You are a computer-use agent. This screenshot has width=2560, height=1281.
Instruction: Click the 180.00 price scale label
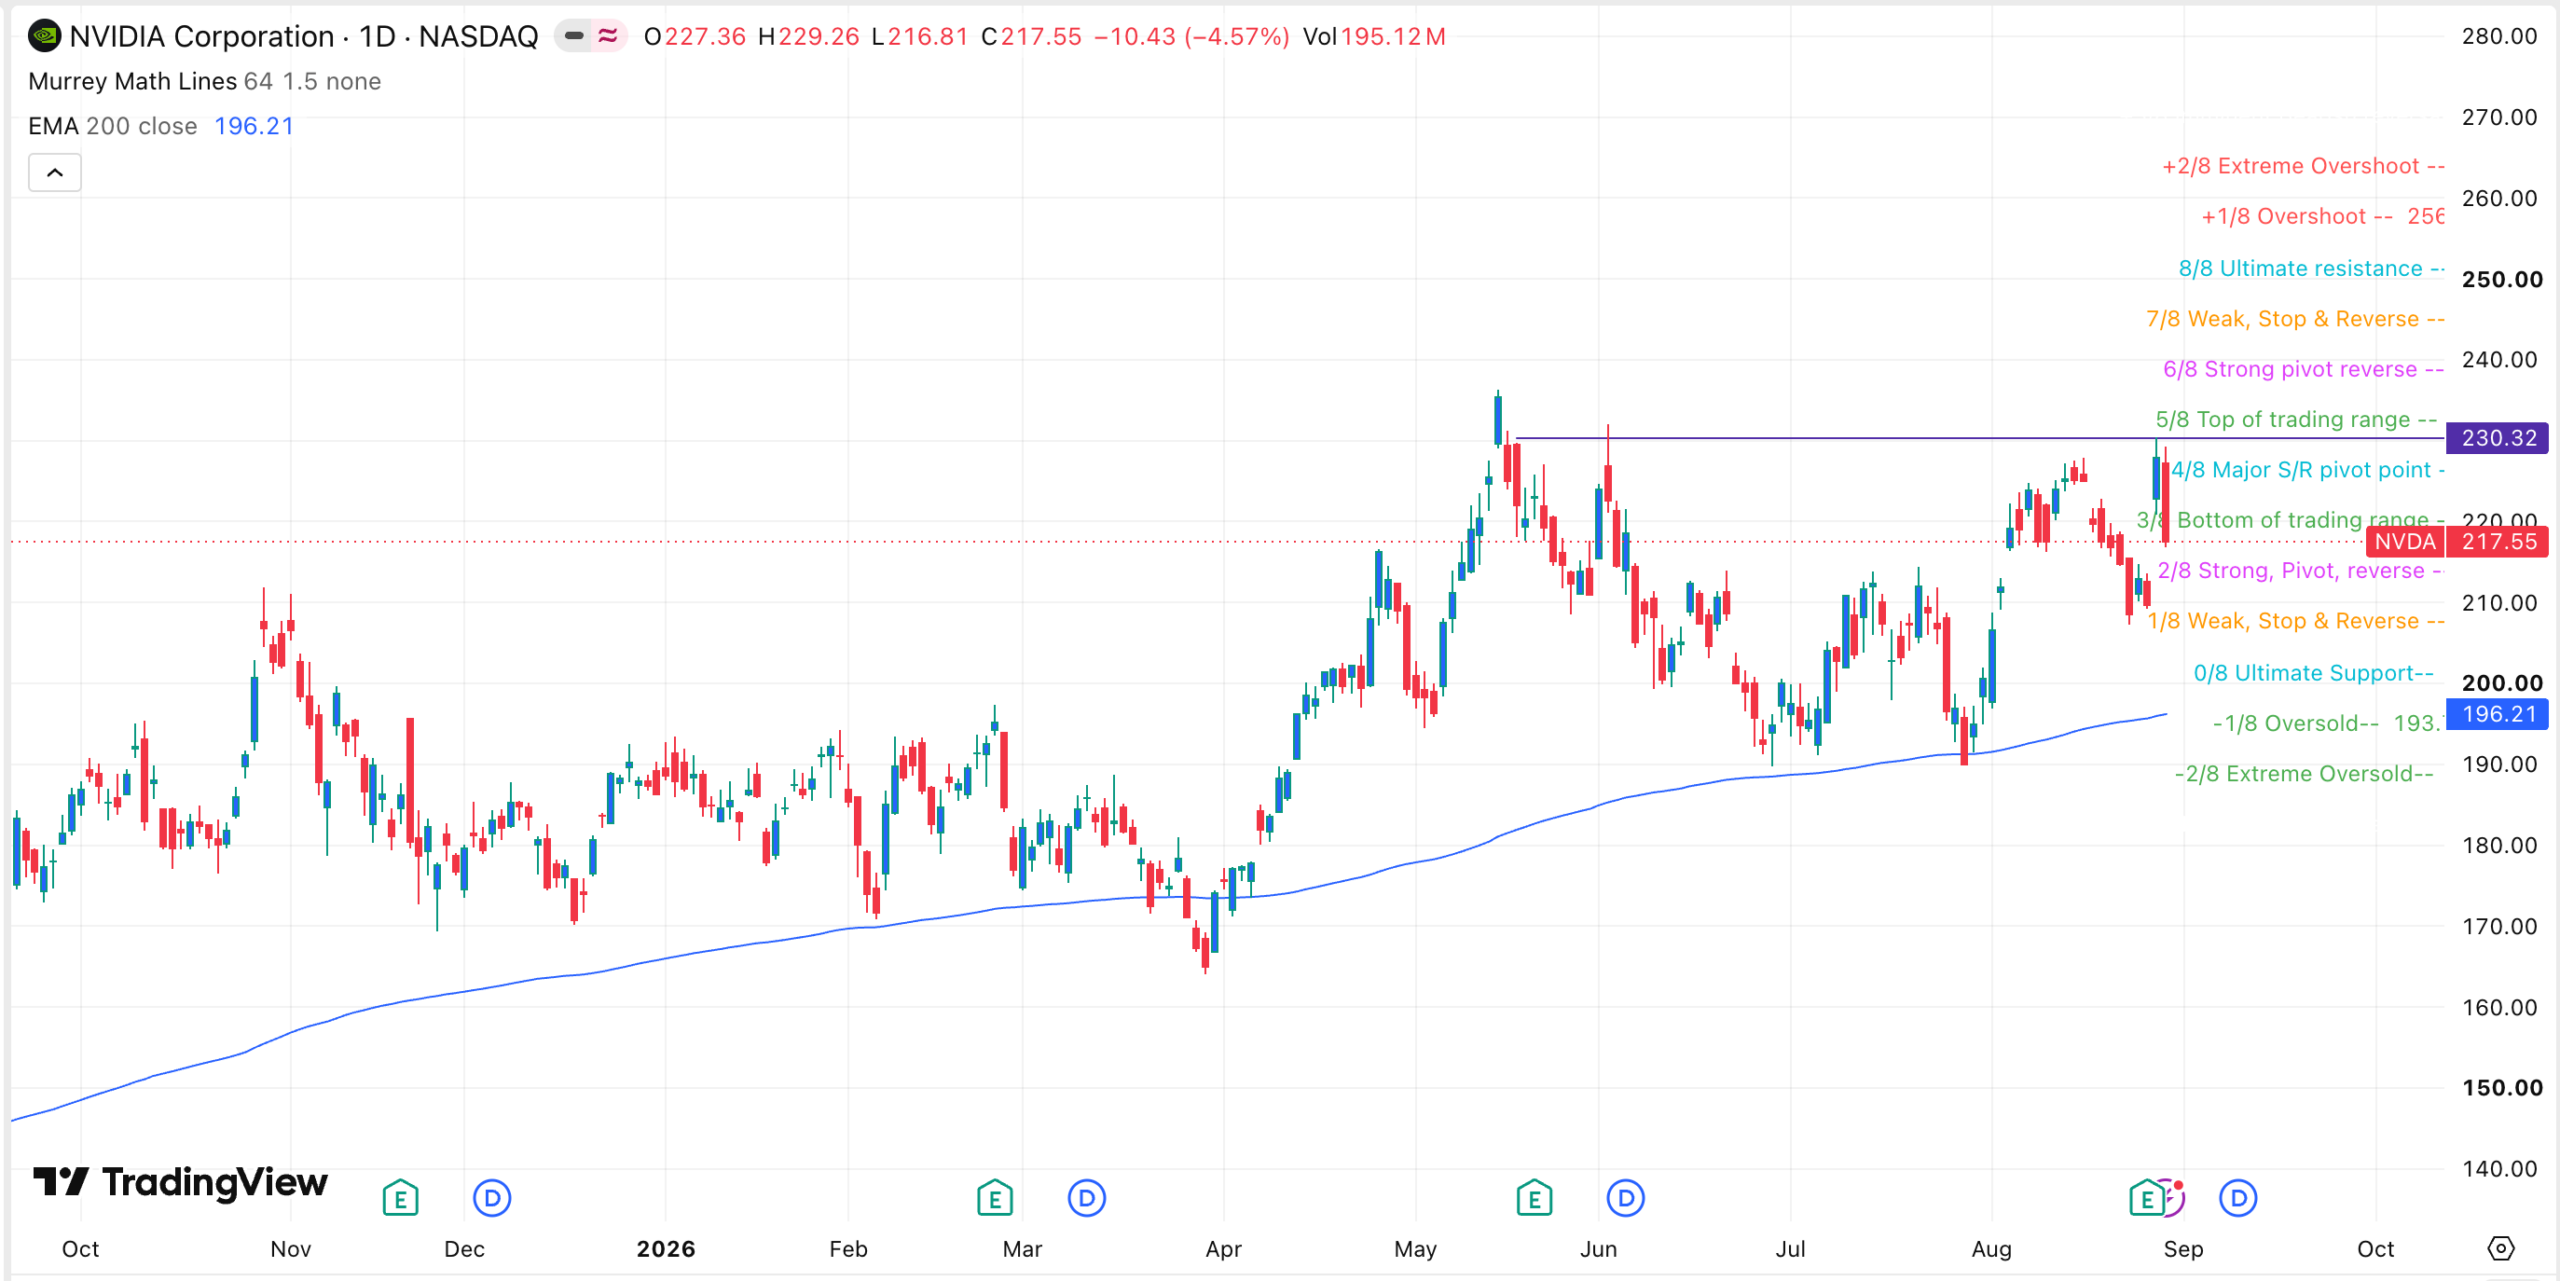[x=2499, y=846]
